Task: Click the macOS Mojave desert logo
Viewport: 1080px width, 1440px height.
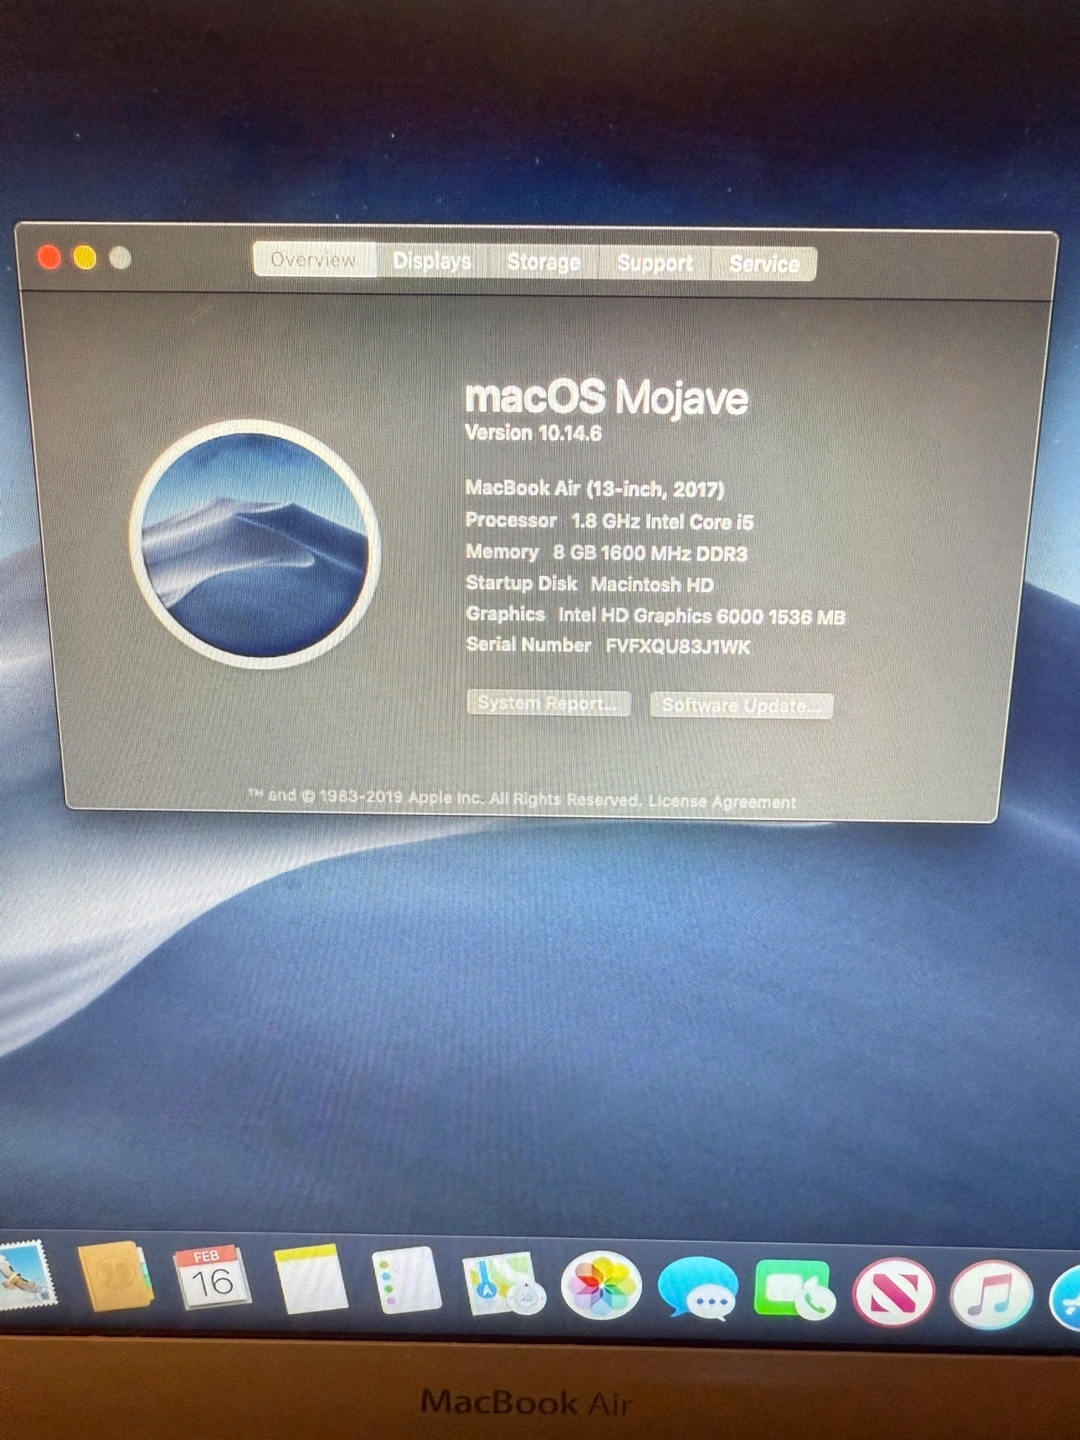Action: tap(254, 544)
